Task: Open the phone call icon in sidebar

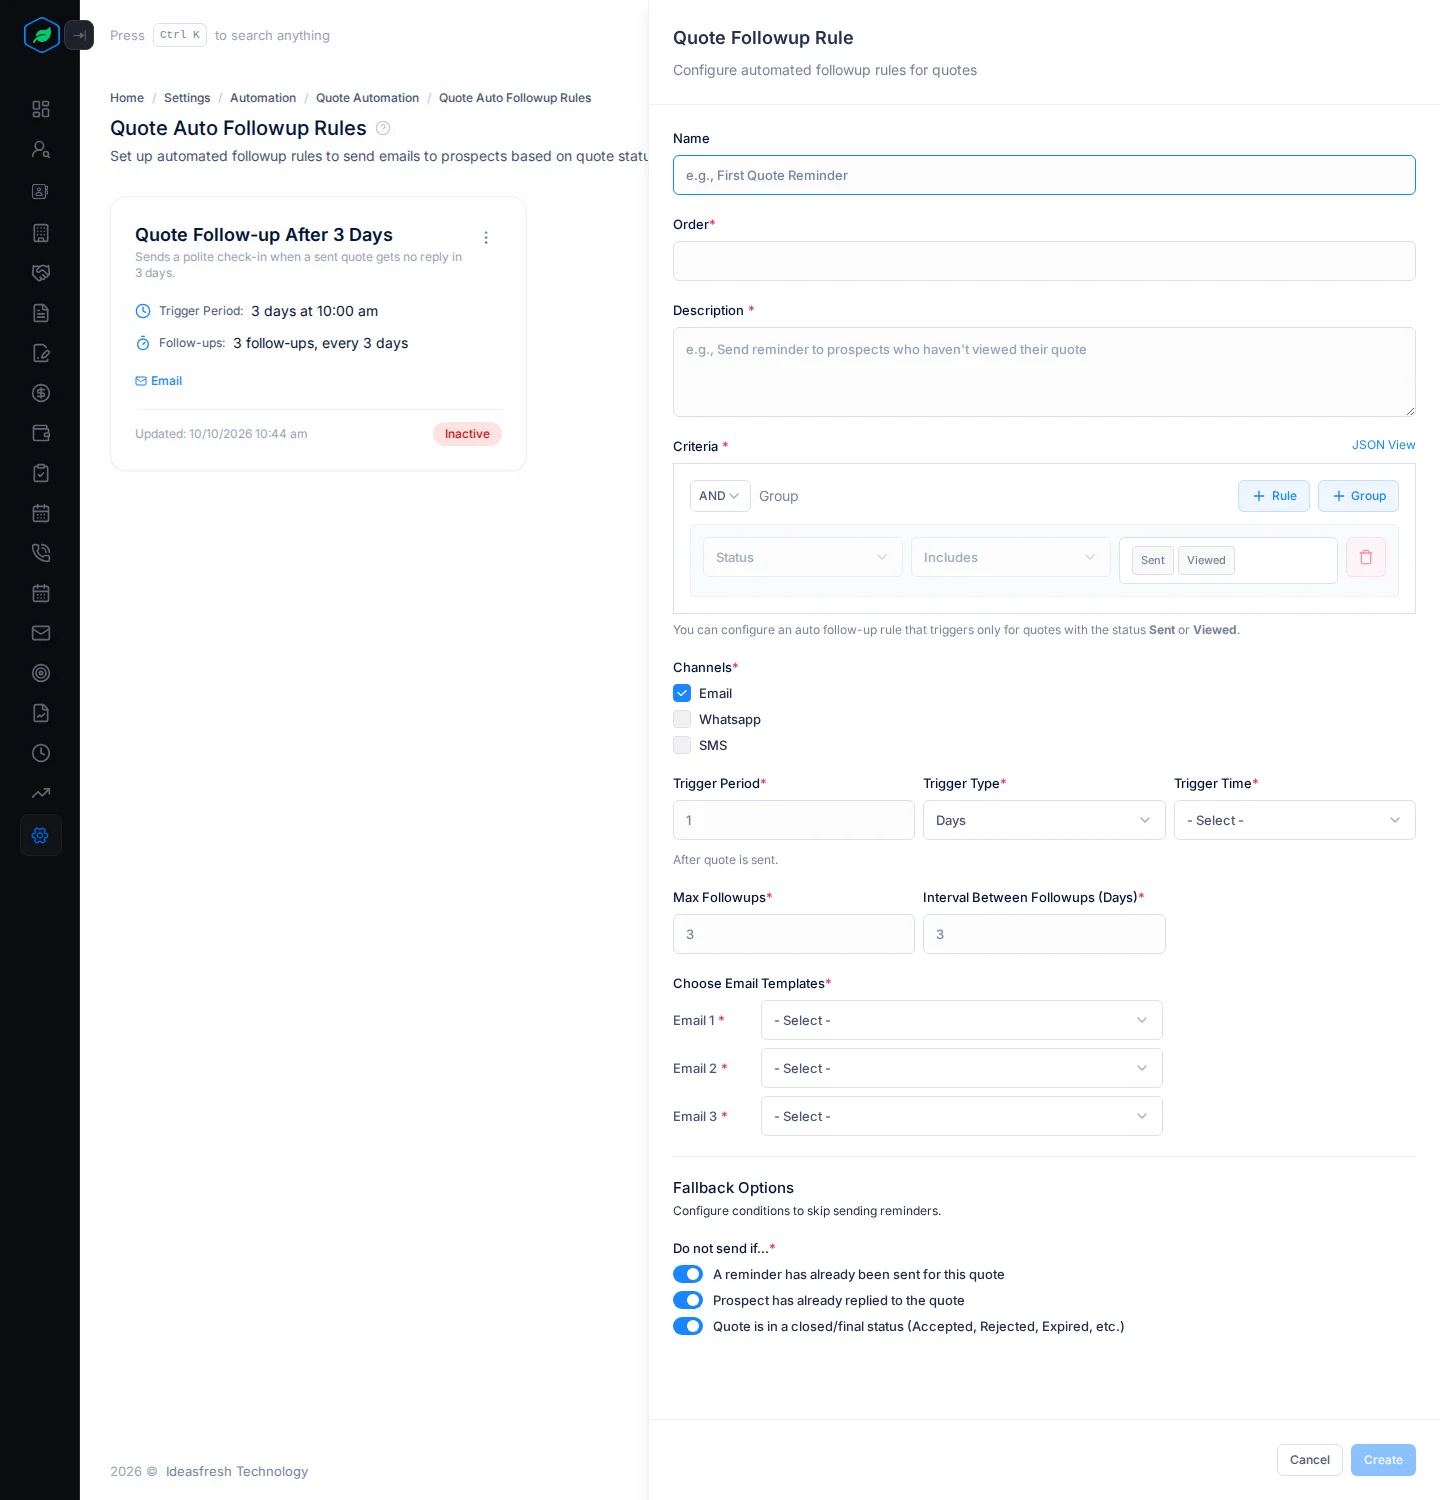Action: [x=41, y=553]
